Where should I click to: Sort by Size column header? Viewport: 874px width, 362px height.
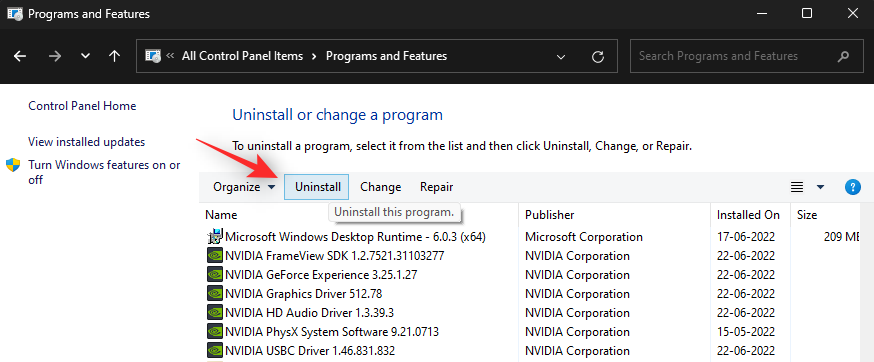coord(807,215)
